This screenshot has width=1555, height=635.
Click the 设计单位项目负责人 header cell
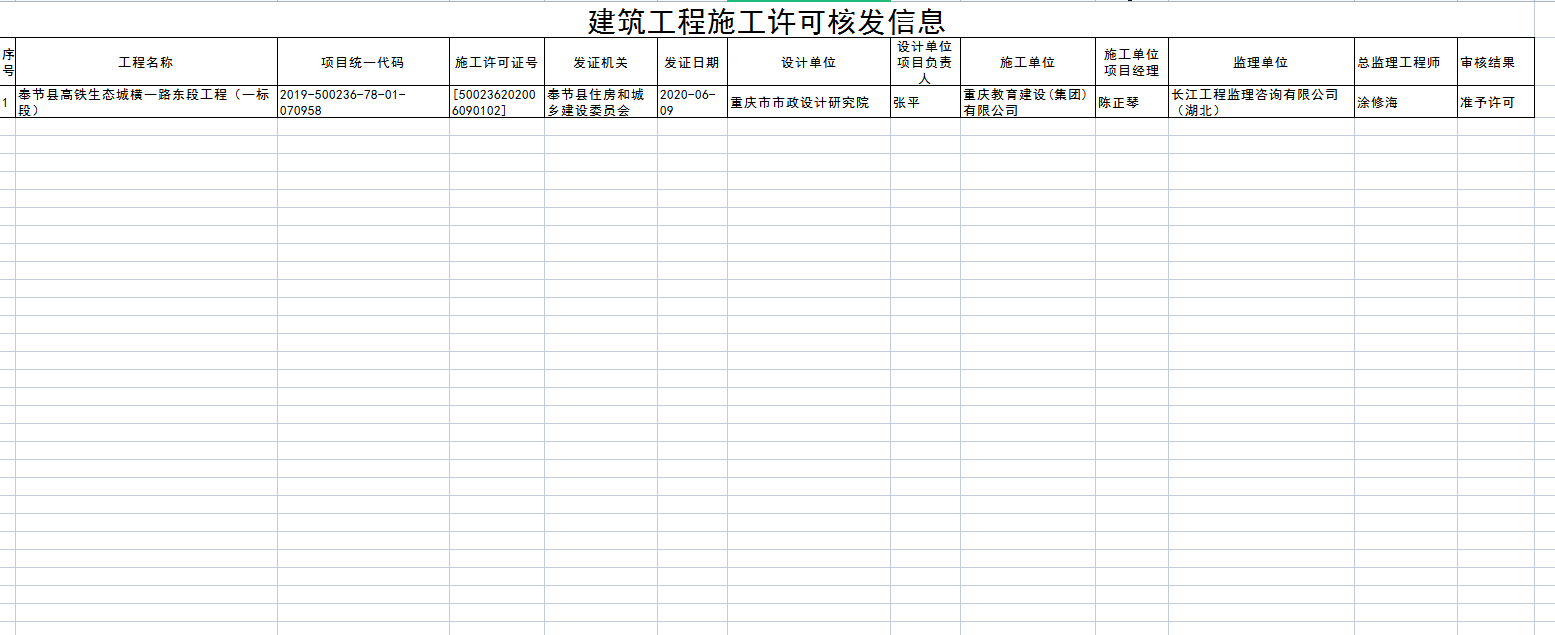coord(925,62)
